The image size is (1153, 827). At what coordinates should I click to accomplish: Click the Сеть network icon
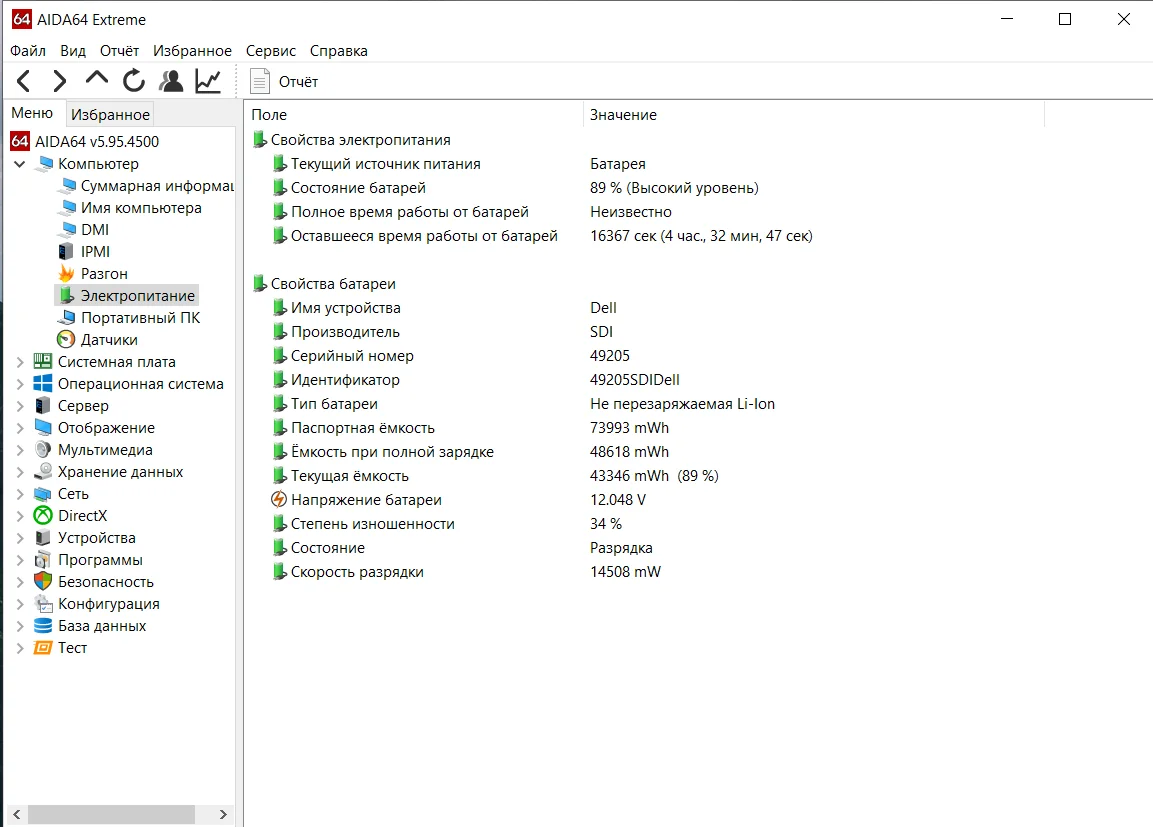(x=43, y=494)
